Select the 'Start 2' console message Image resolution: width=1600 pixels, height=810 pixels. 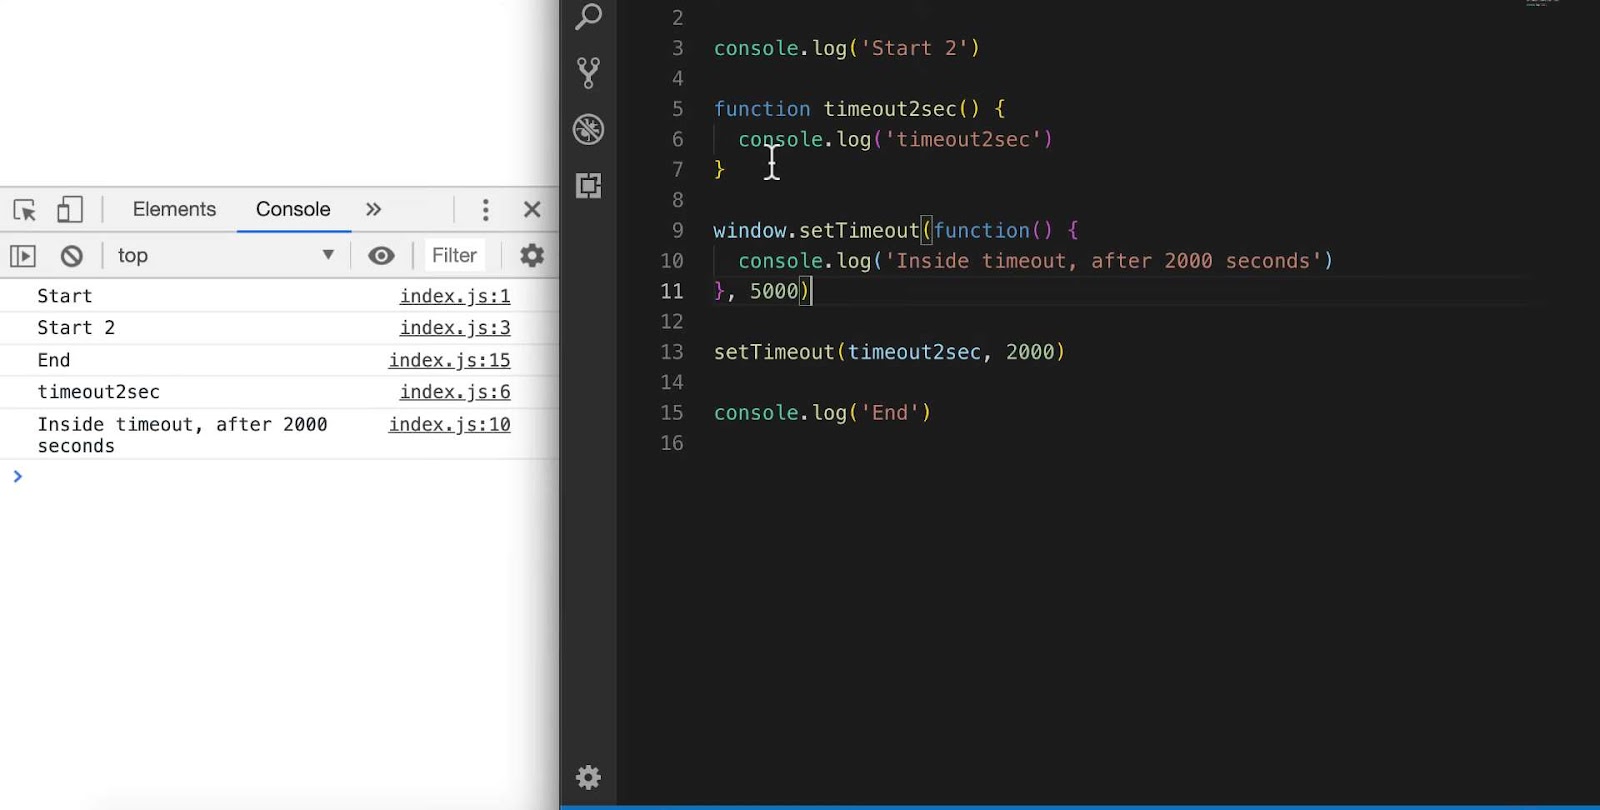[x=76, y=328]
